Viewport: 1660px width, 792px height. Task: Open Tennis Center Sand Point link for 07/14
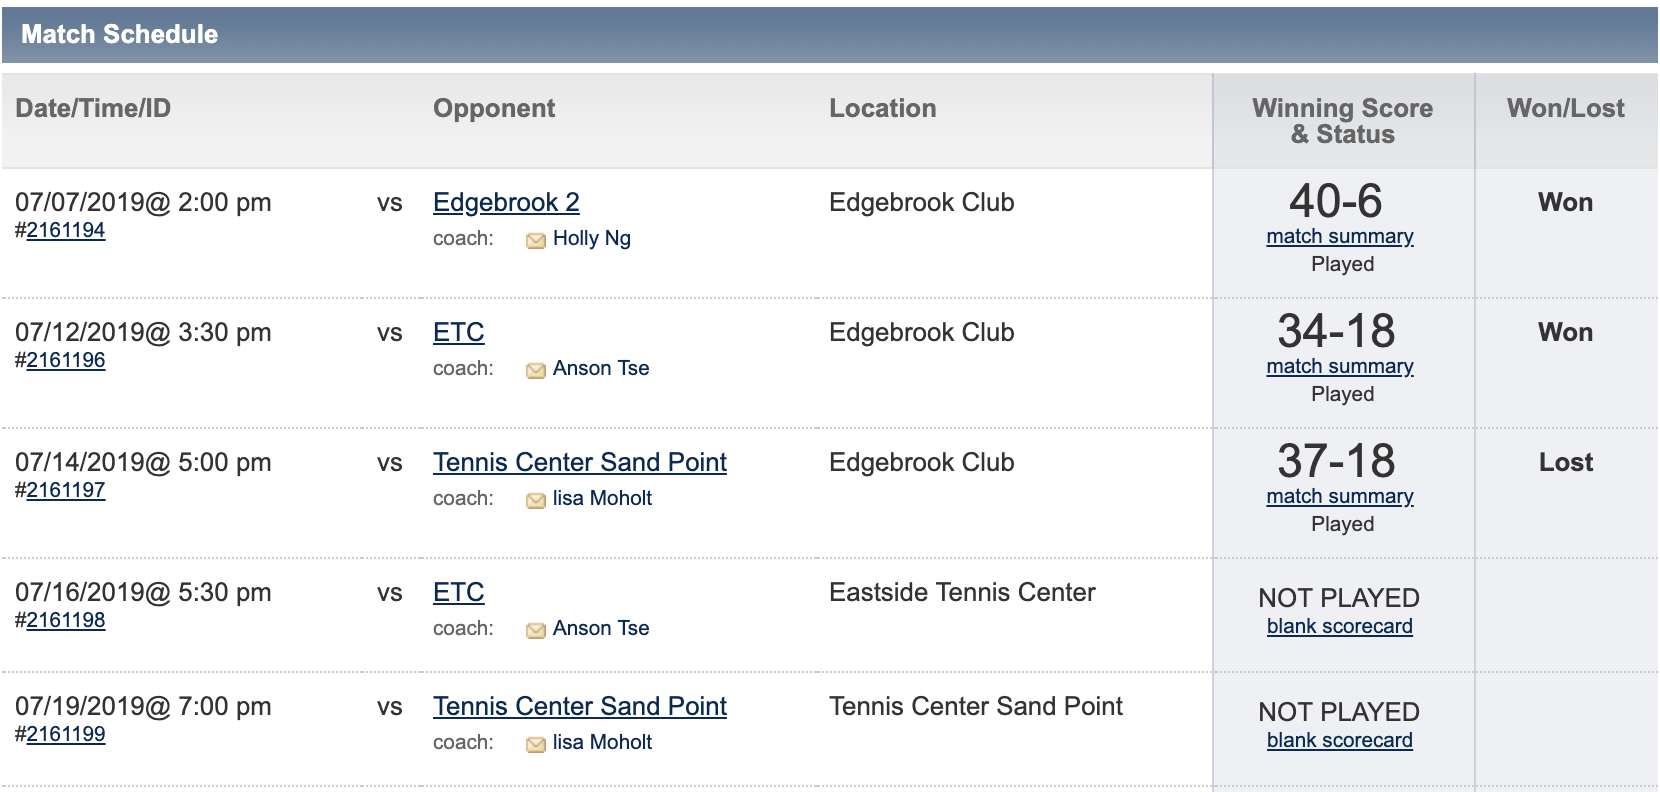(580, 462)
